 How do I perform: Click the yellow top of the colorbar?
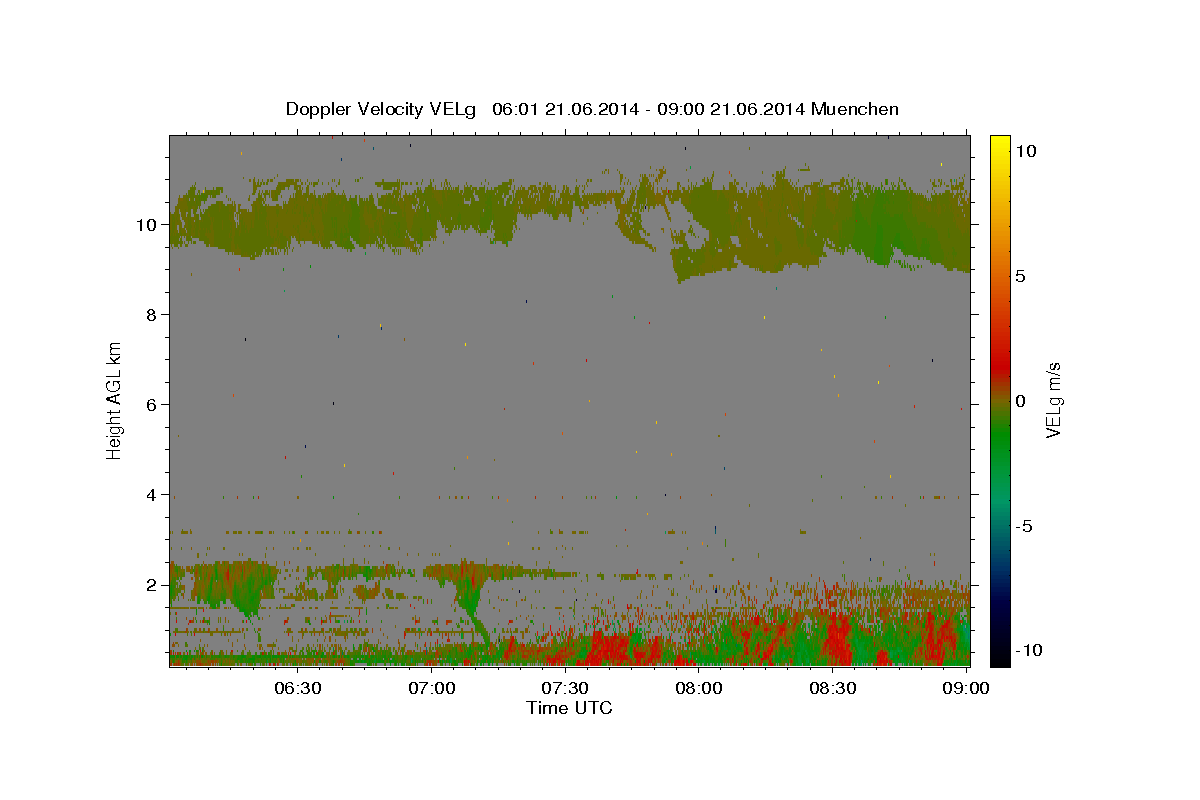point(1000,145)
